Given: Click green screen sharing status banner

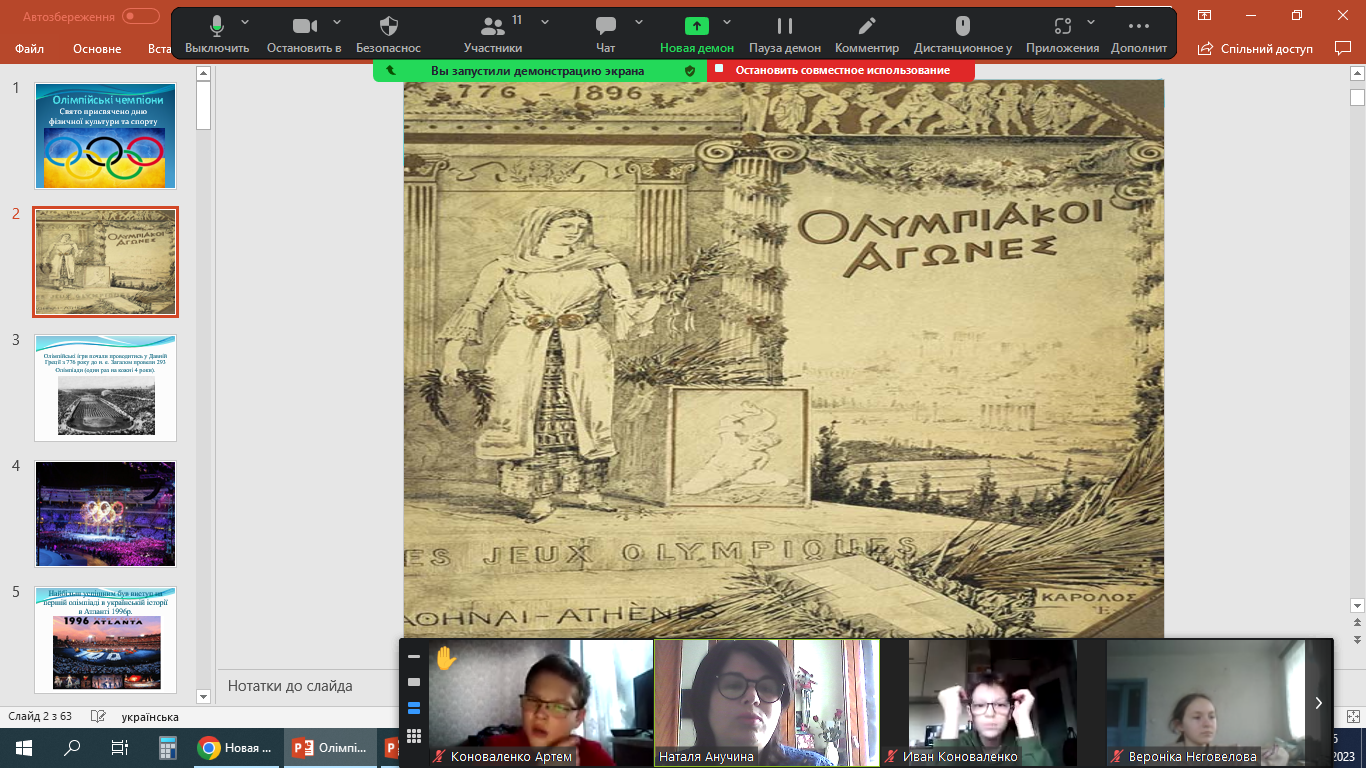Looking at the screenshot, I should [539, 70].
